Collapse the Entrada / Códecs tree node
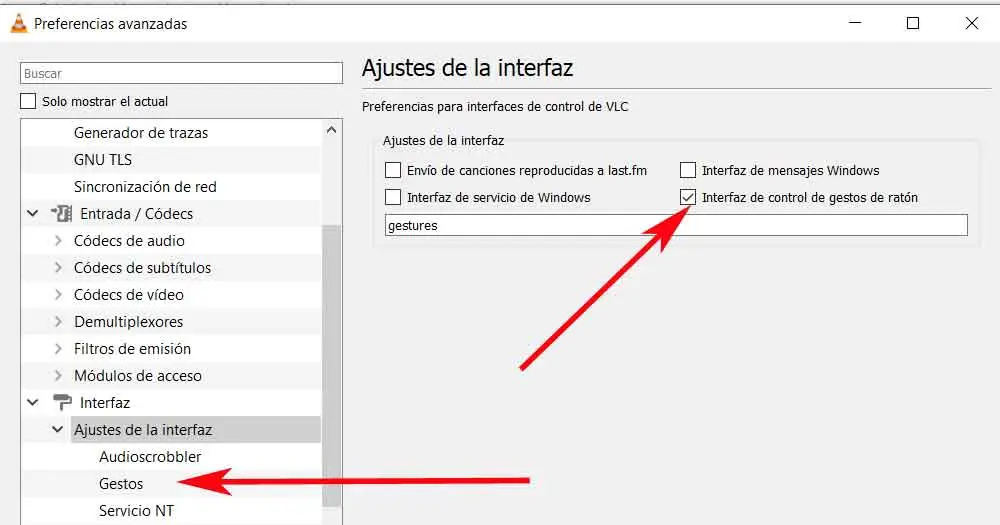The width and height of the screenshot is (1000, 525). (x=33, y=214)
